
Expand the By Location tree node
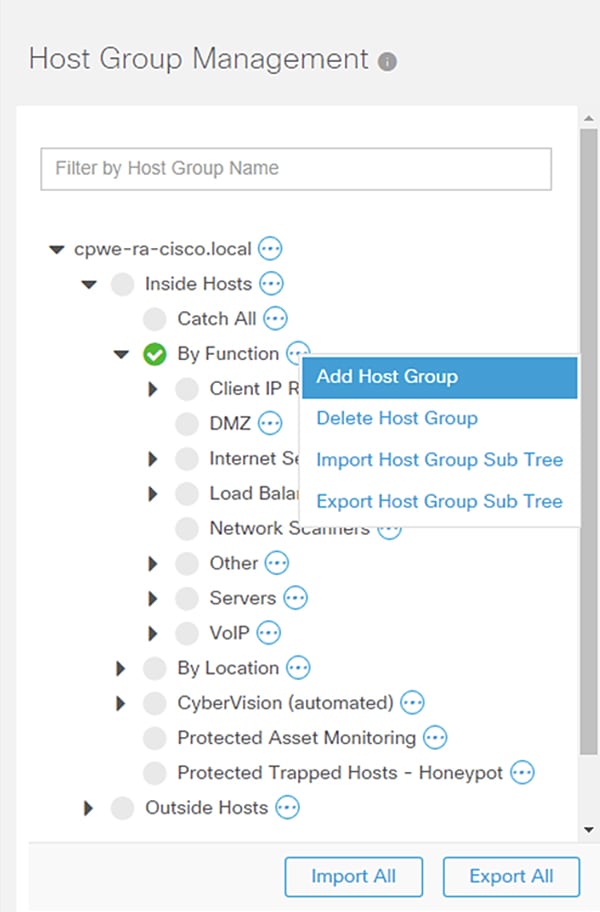pyautogui.click(x=120, y=668)
